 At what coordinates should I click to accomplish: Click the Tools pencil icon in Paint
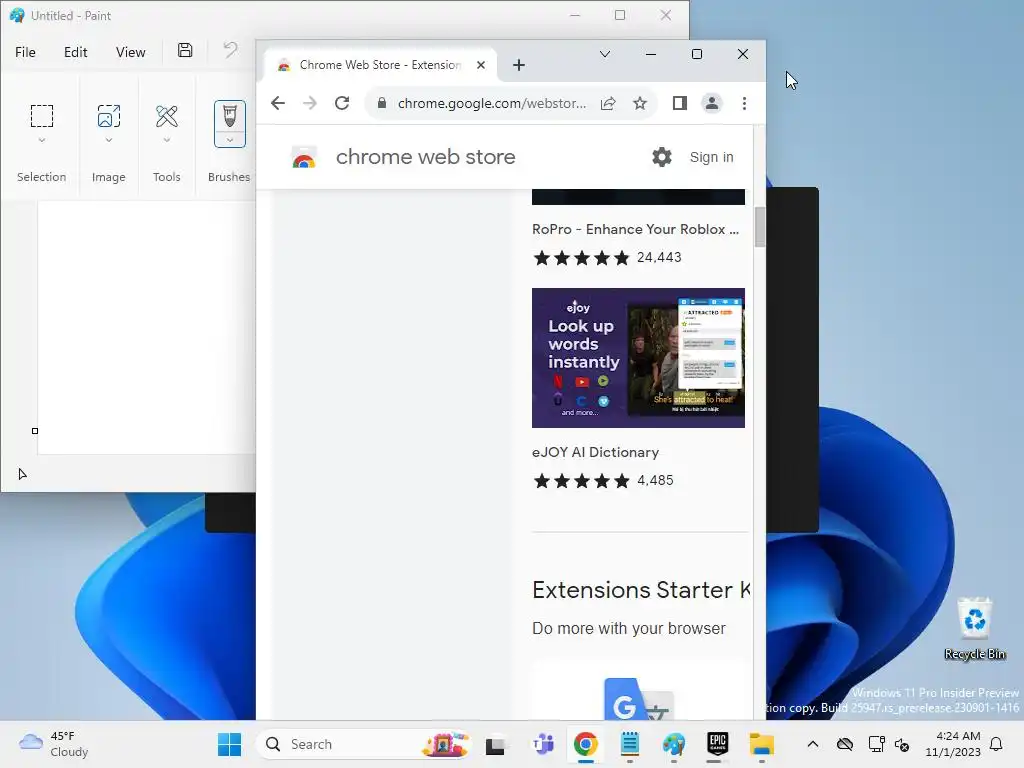(167, 116)
